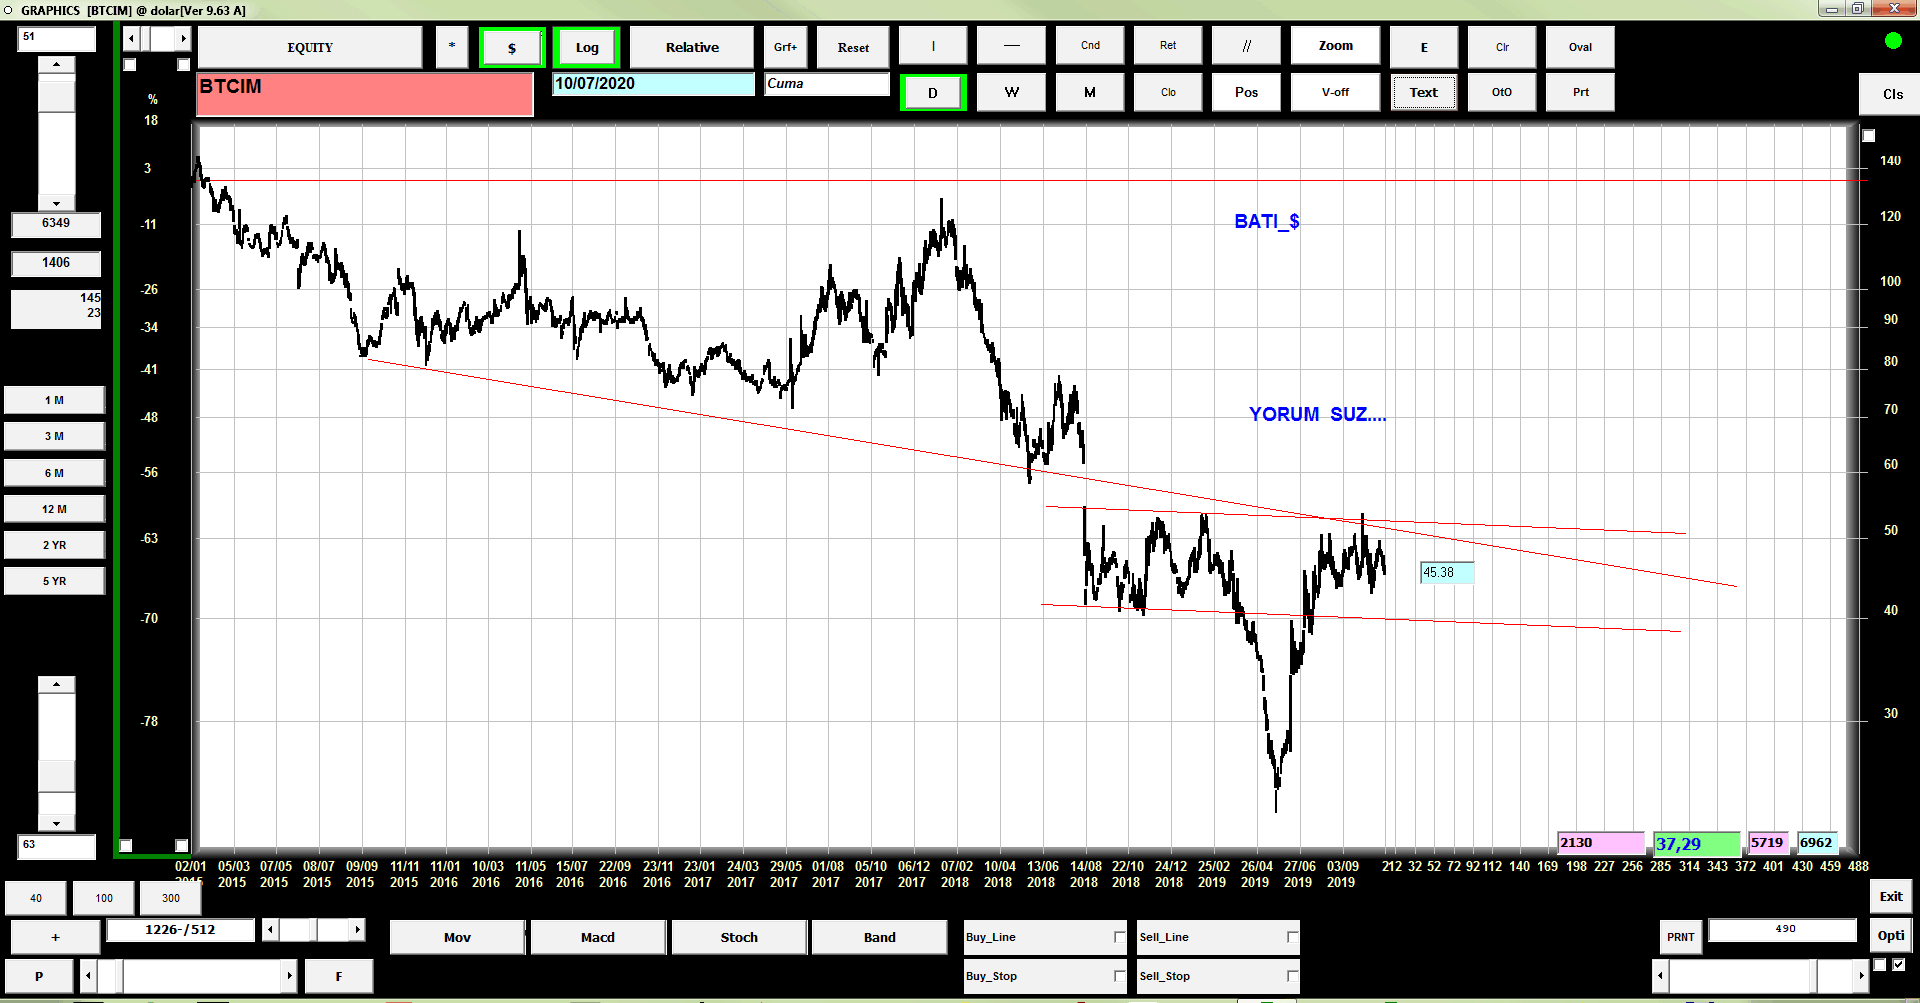Click the Oto button
This screenshot has height=1003, width=1920.
[x=1502, y=92]
